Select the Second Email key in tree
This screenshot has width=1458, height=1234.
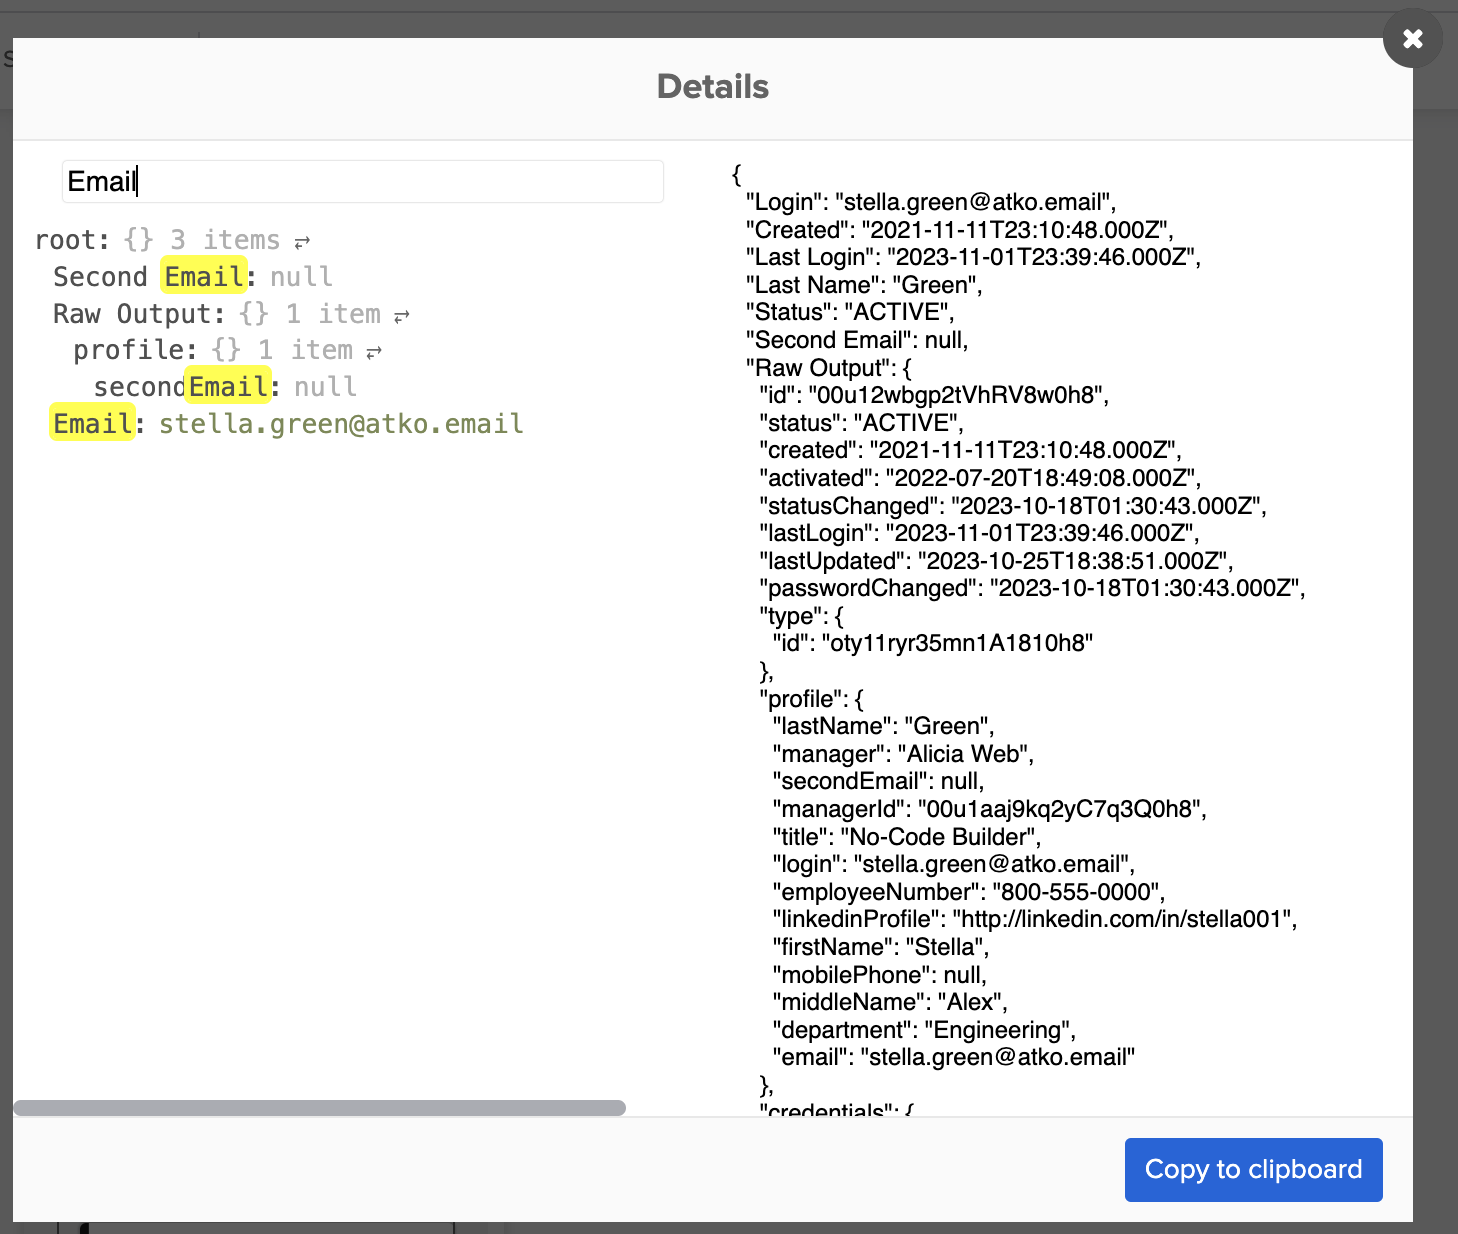tap(150, 277)
